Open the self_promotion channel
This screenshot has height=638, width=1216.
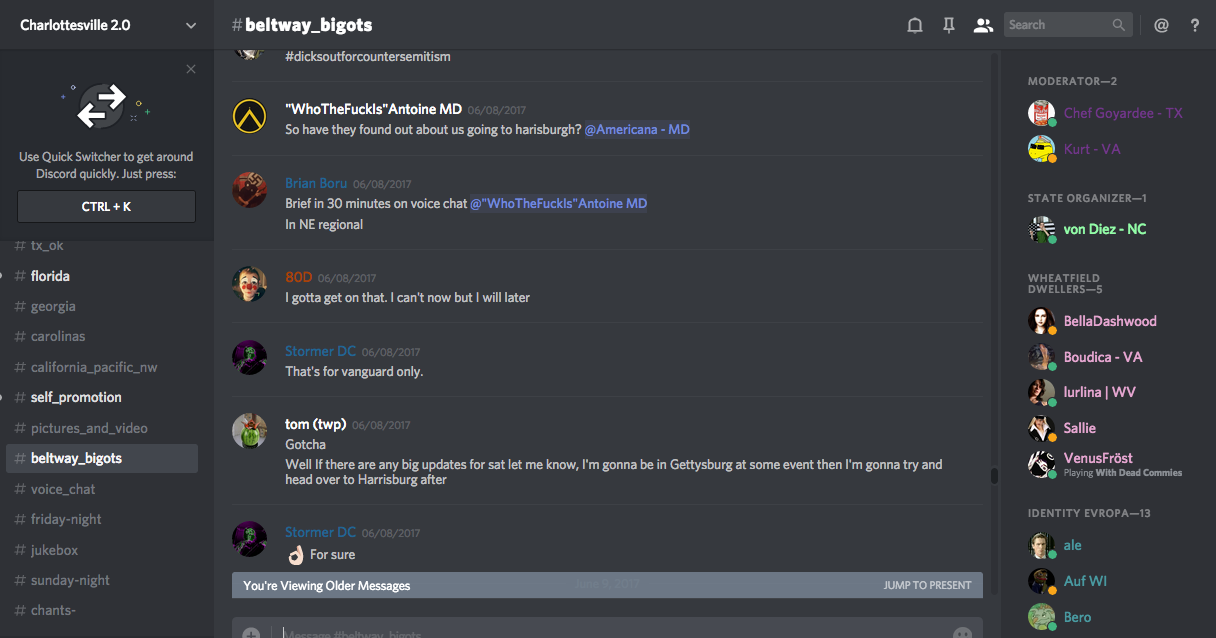pyautogui.click(x=76, y=397)
